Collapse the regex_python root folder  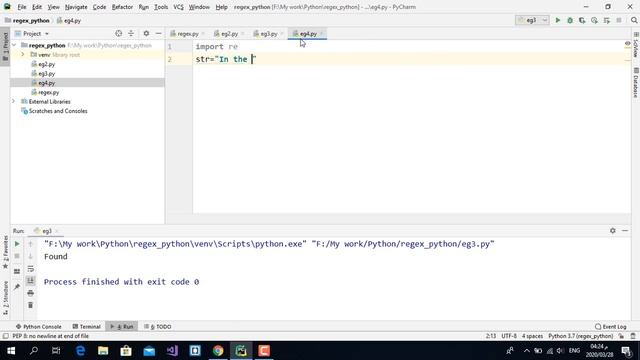coord(14,45)
